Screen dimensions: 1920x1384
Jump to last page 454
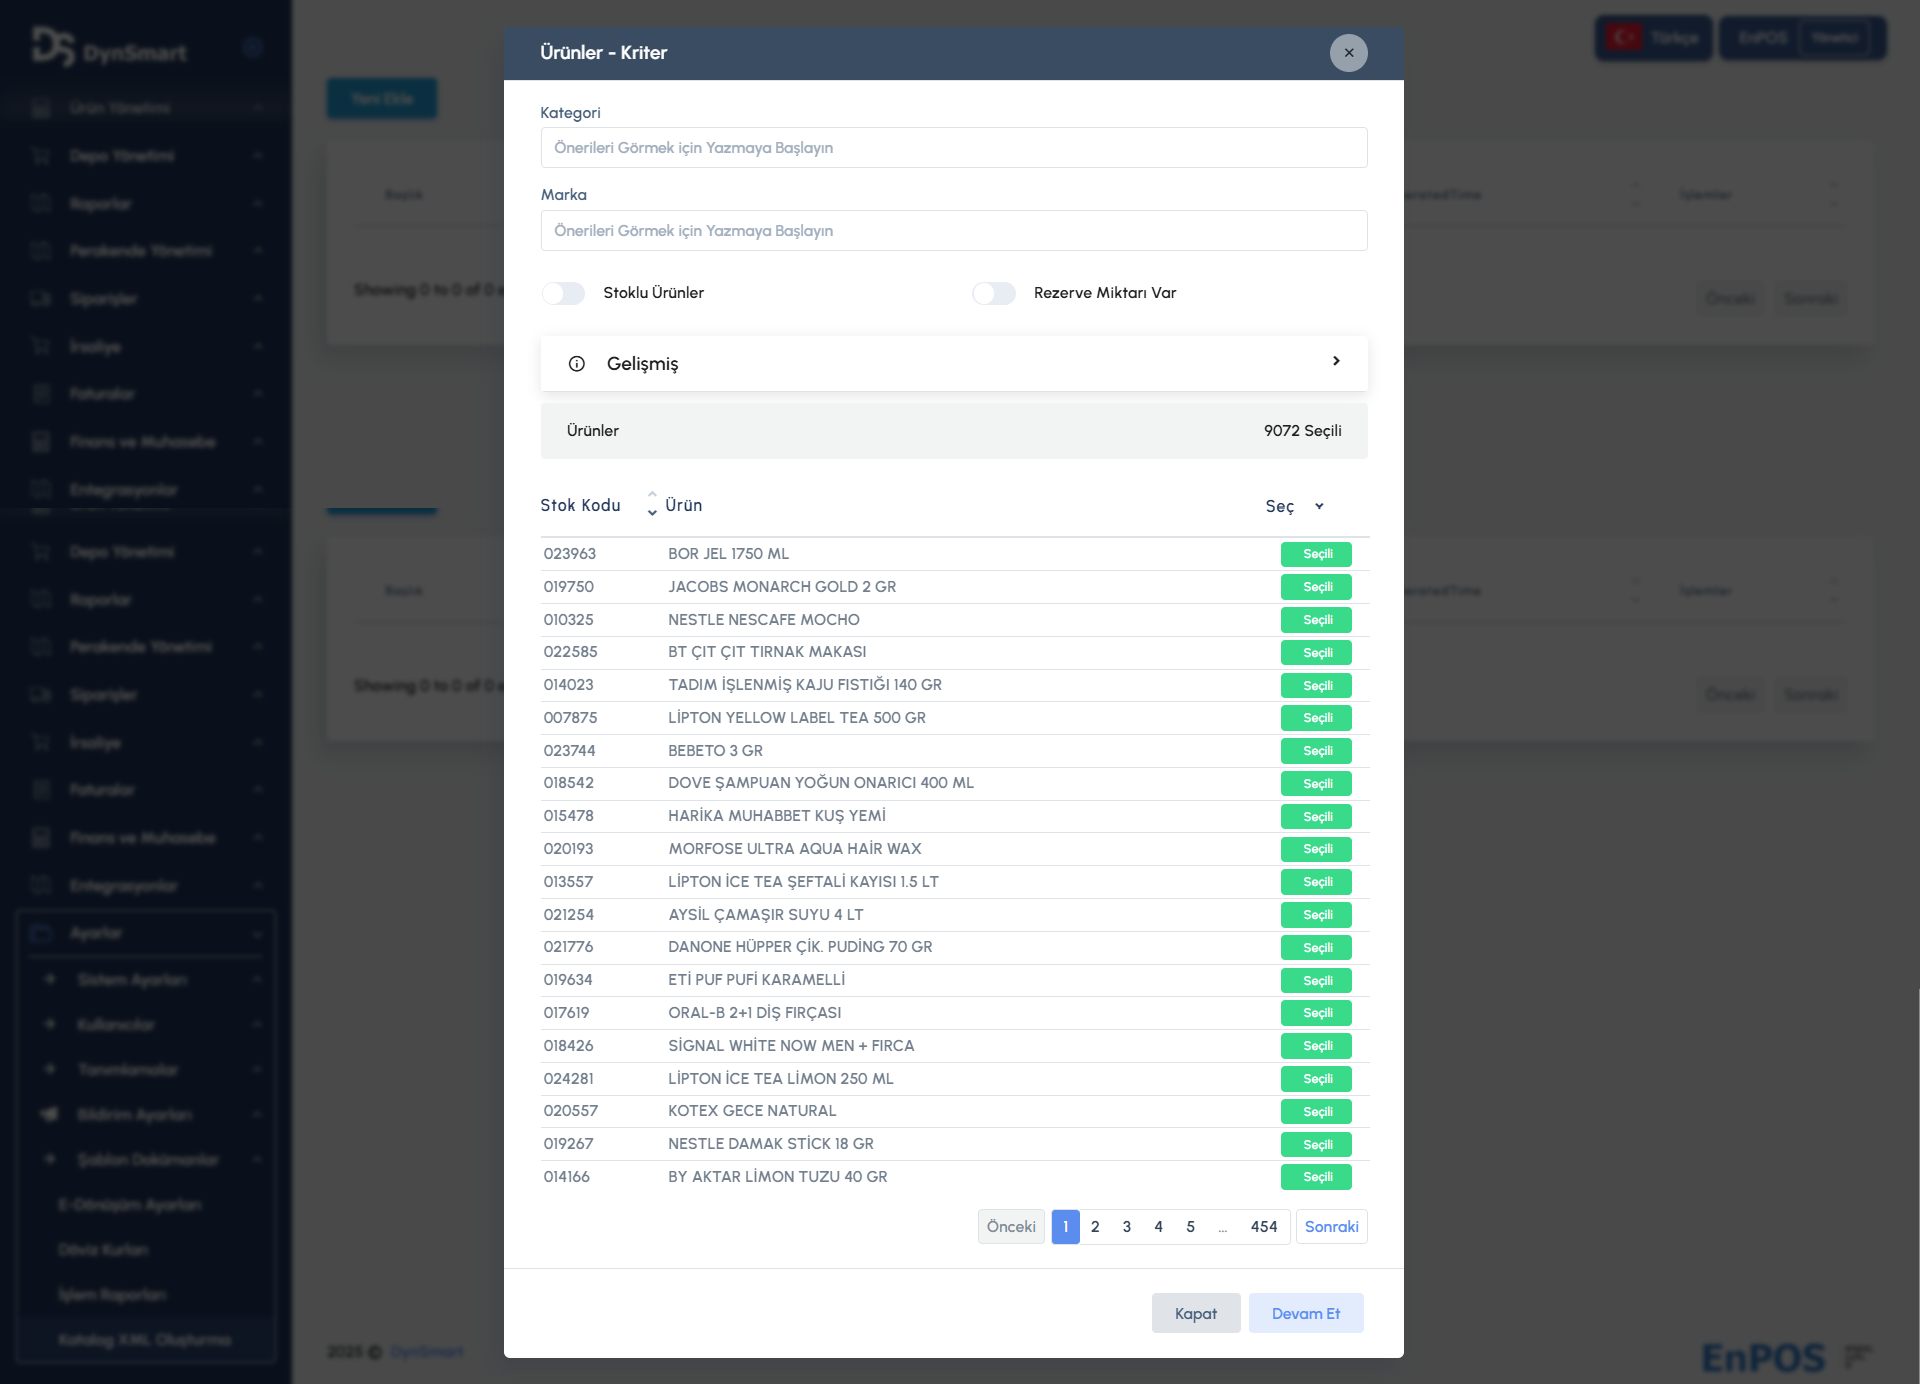click(1264, 1227)
